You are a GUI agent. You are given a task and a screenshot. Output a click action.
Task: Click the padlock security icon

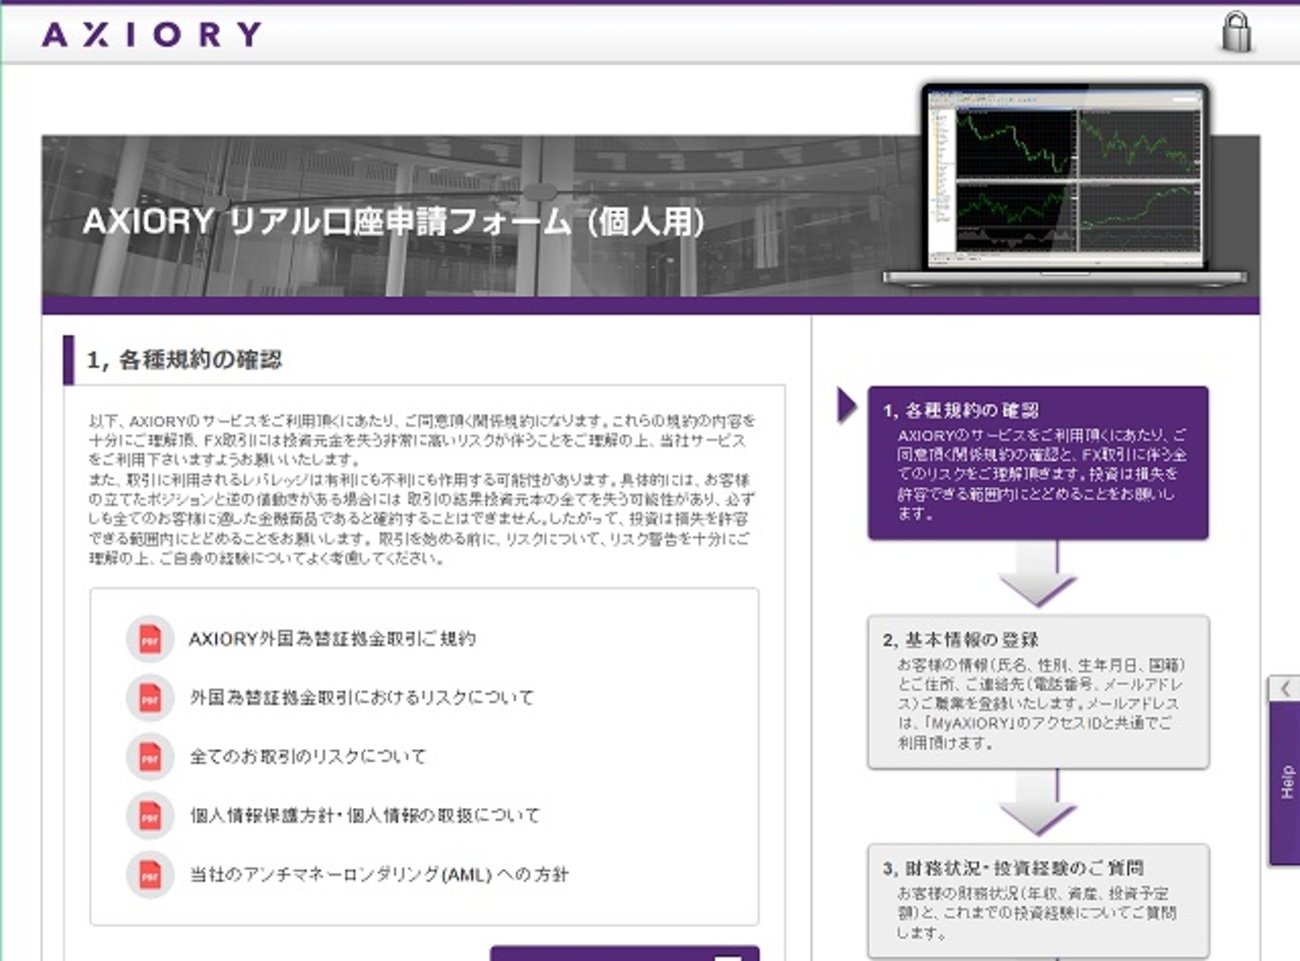pos(1237,31)
